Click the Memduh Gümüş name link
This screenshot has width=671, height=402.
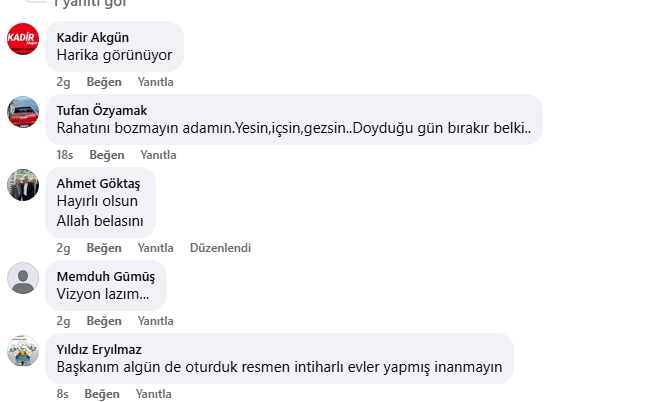tap(105, 277)
